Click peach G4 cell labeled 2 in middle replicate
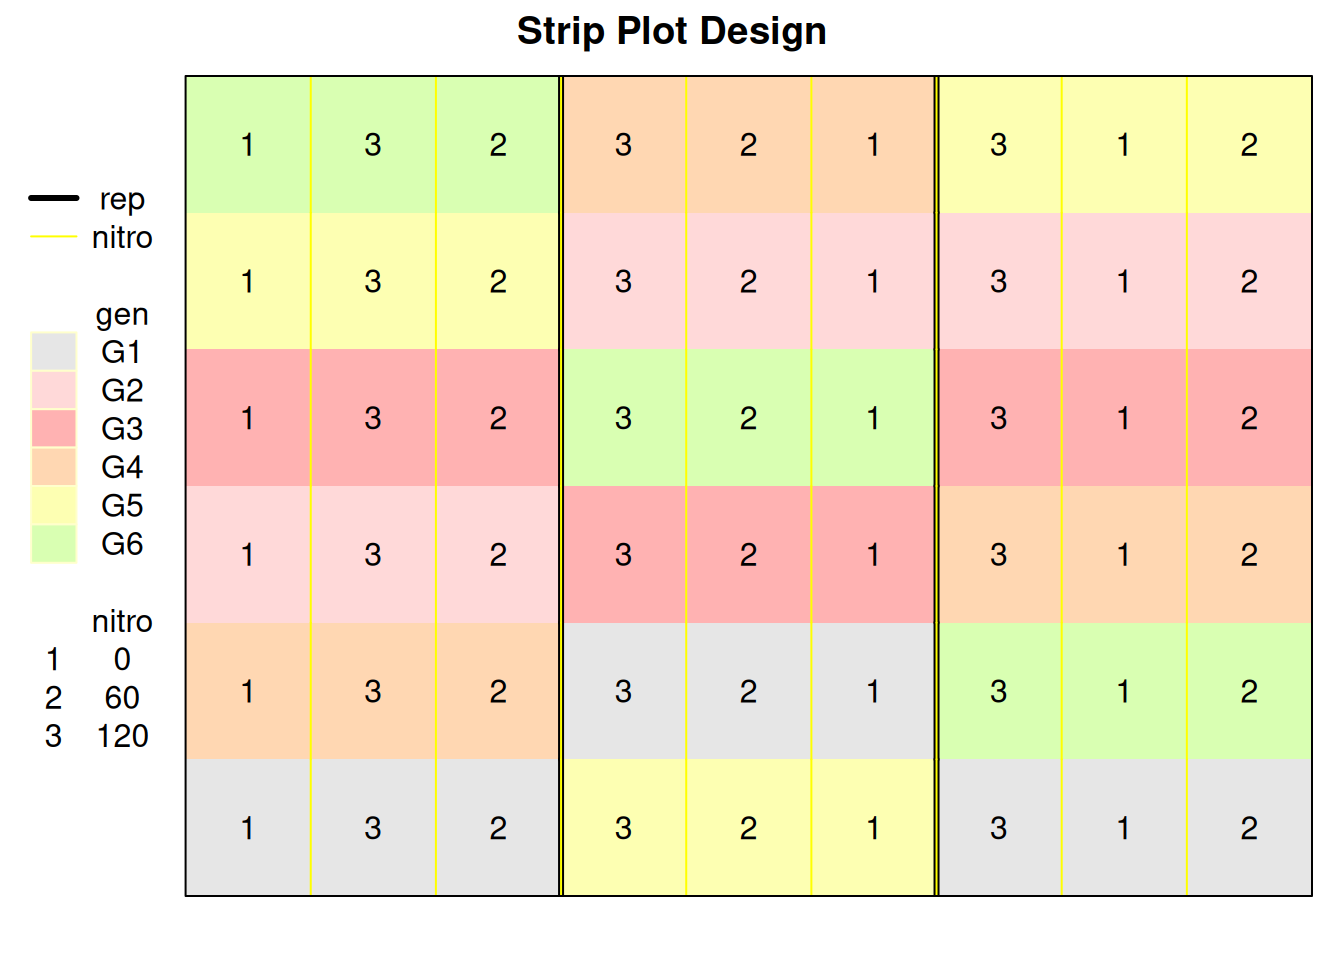Screen dimensions: 1344x960 [x=748, y=145]
